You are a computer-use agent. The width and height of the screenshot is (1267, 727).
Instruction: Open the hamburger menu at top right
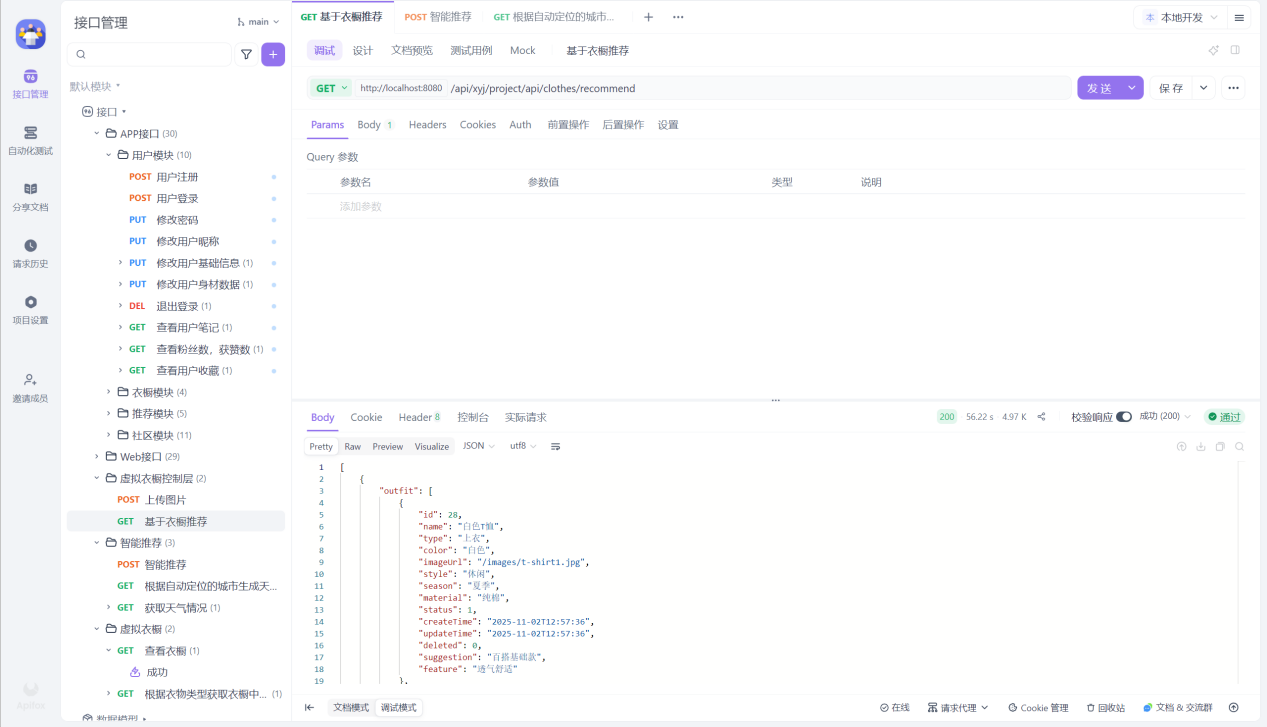pyautogui.click(x=1239, y=18)
